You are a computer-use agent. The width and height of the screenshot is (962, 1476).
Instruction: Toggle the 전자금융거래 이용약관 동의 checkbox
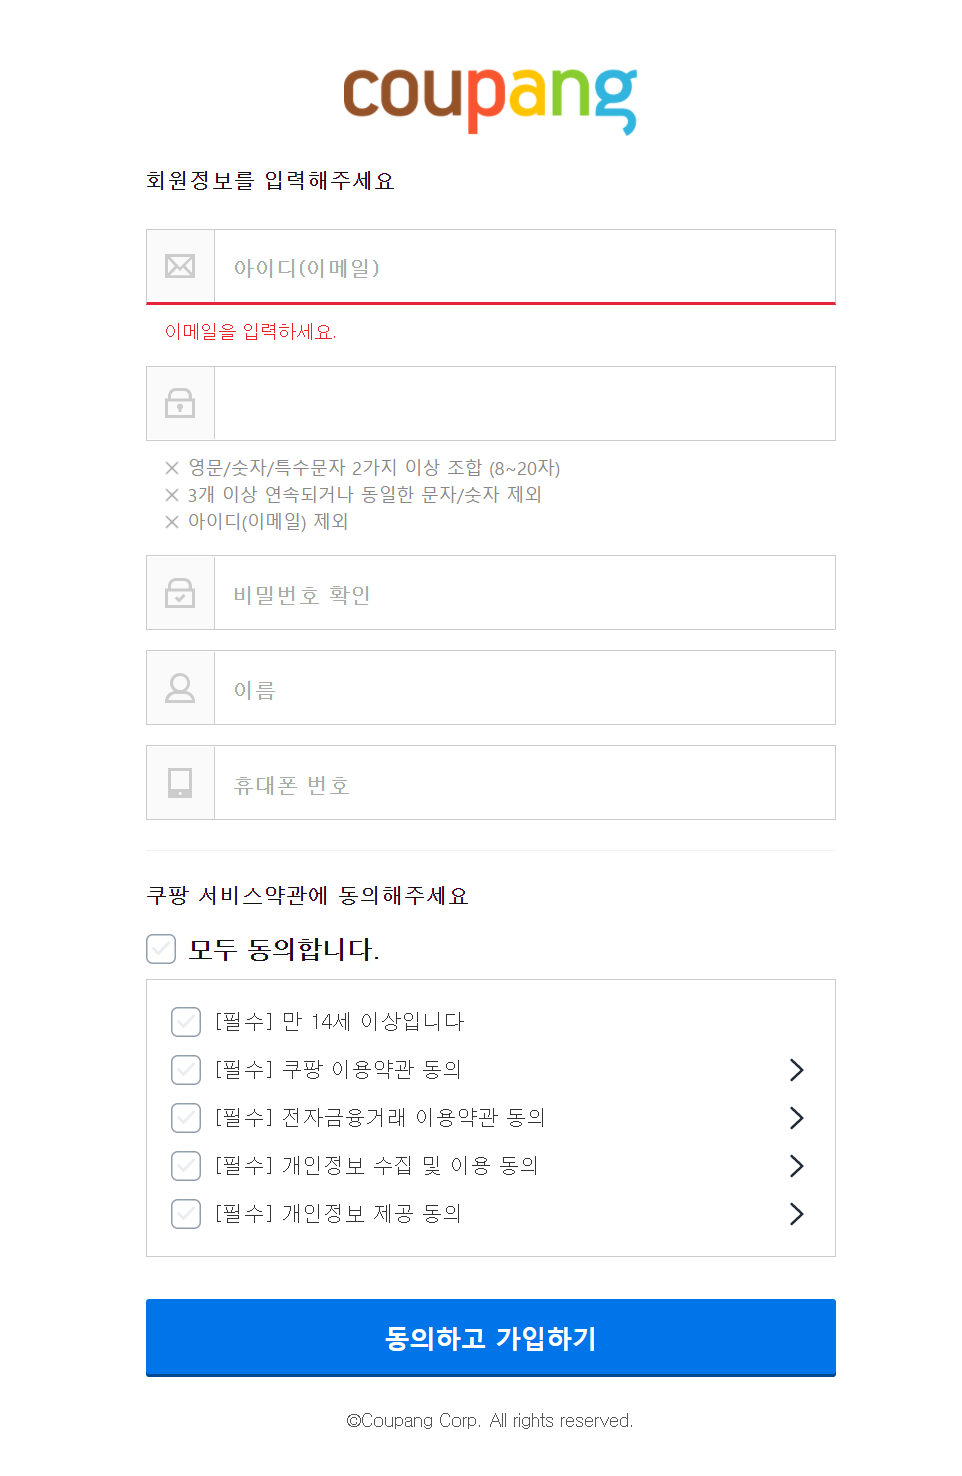coord(186,1118)
